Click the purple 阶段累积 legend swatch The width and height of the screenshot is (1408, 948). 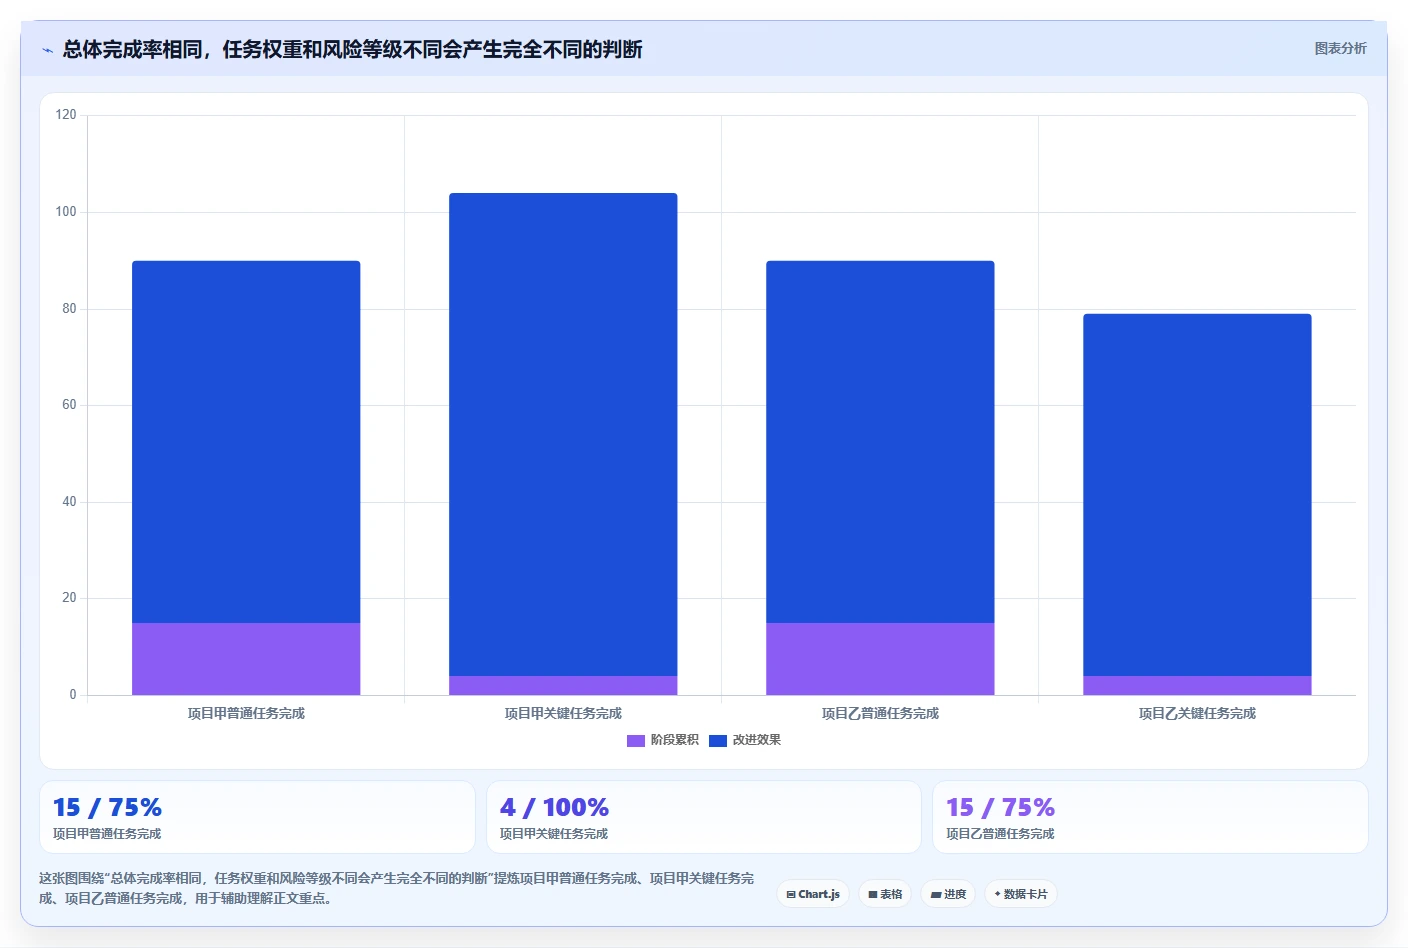click(636, 741)
